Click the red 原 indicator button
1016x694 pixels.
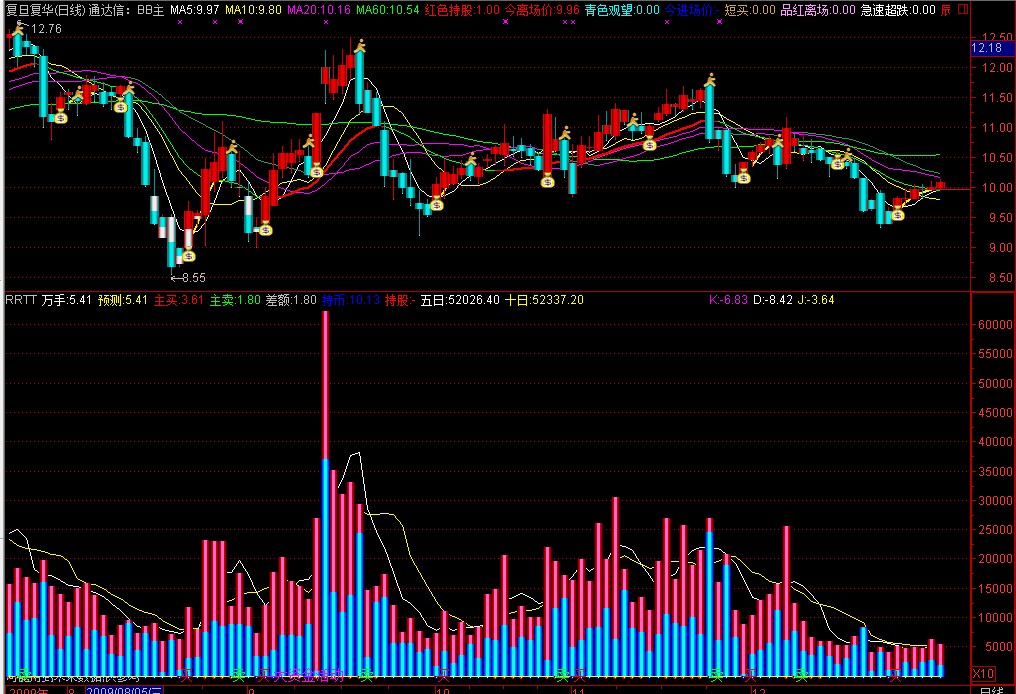946,10
